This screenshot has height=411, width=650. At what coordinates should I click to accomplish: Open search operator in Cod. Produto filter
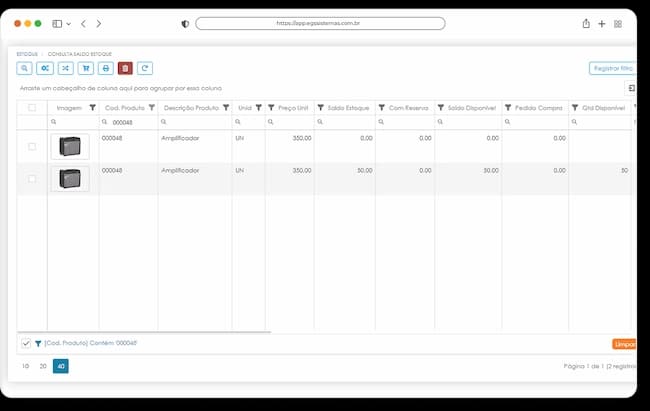pos(104,122)
